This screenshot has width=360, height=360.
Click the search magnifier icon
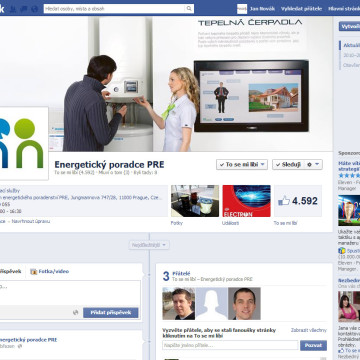(189, 9)
